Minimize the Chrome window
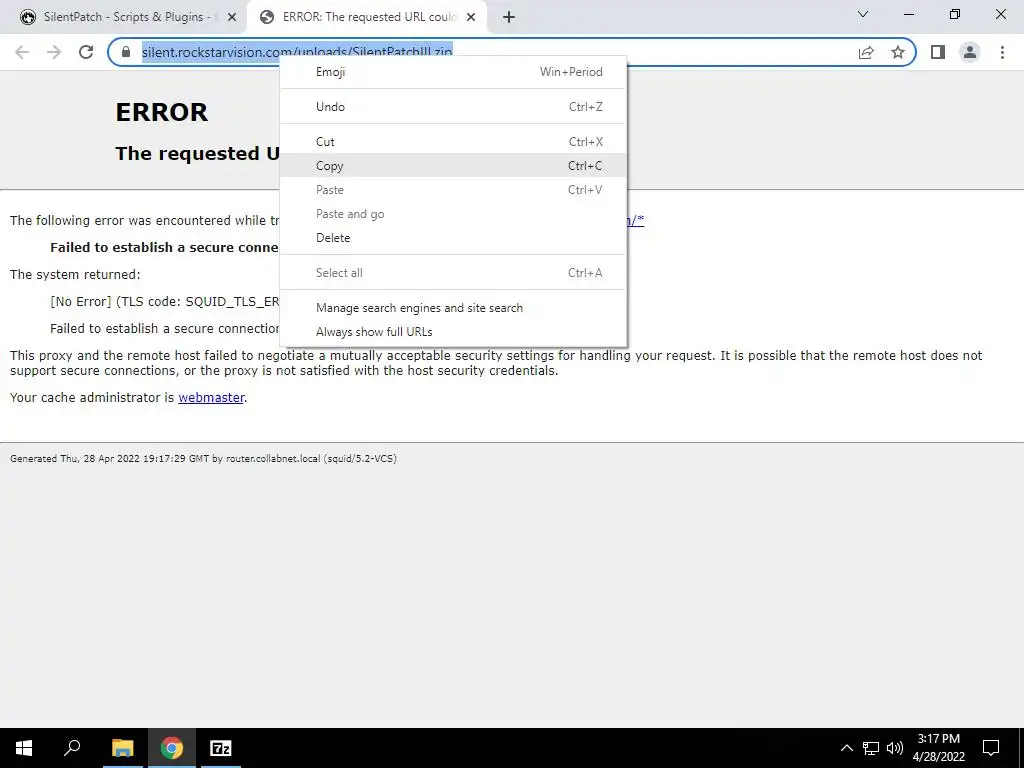This screenshot has width=1024, height=768. (909, 14)
